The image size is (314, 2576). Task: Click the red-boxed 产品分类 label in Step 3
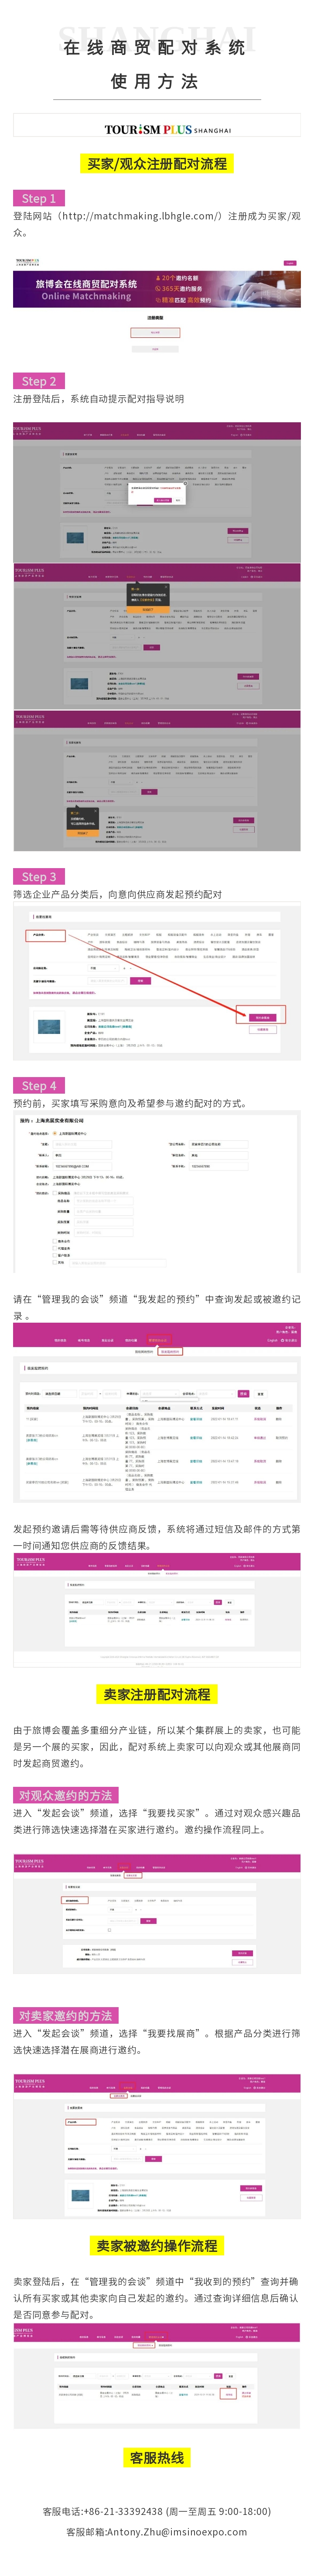tap(46, 936)
